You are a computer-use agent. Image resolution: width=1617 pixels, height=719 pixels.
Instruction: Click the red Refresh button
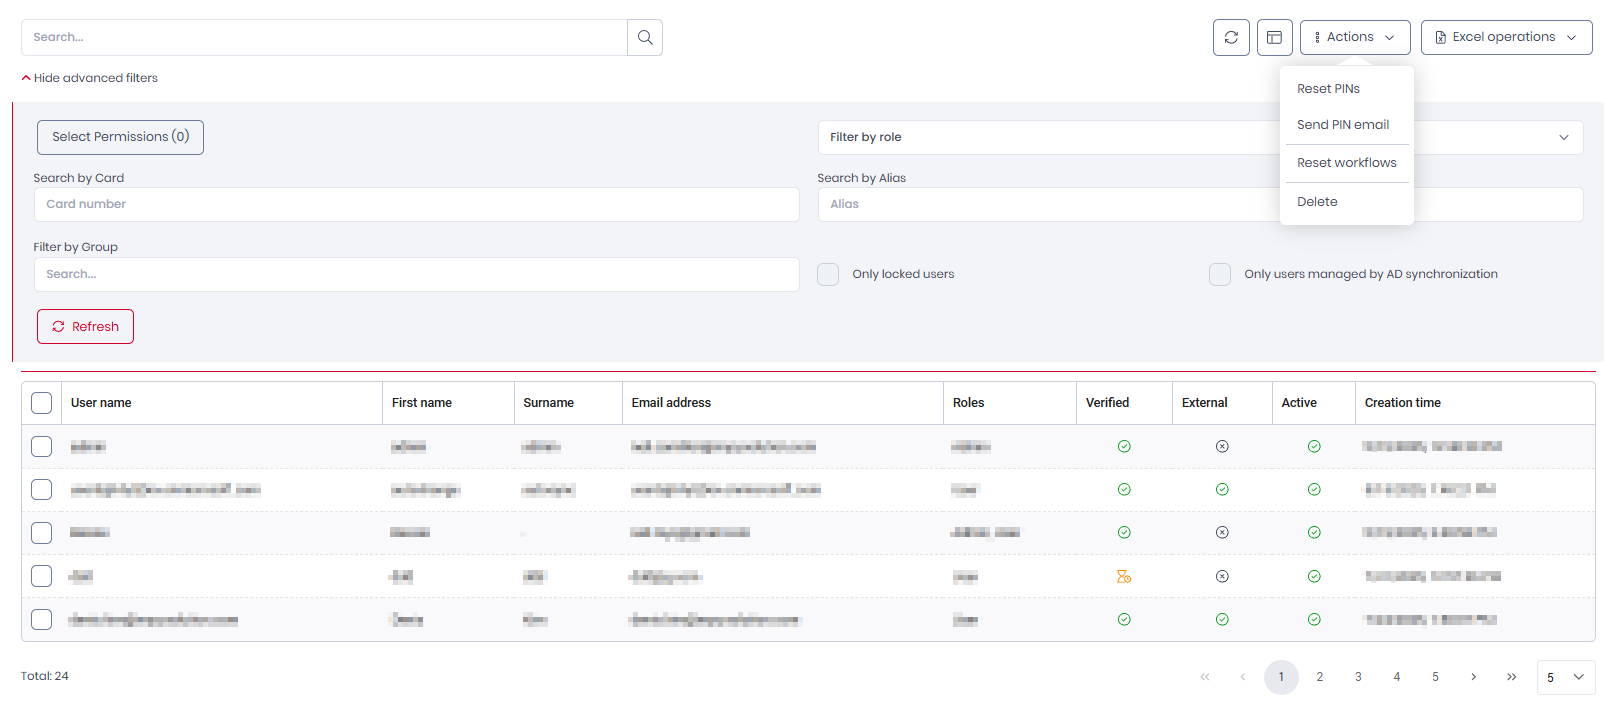click(85, 326)
